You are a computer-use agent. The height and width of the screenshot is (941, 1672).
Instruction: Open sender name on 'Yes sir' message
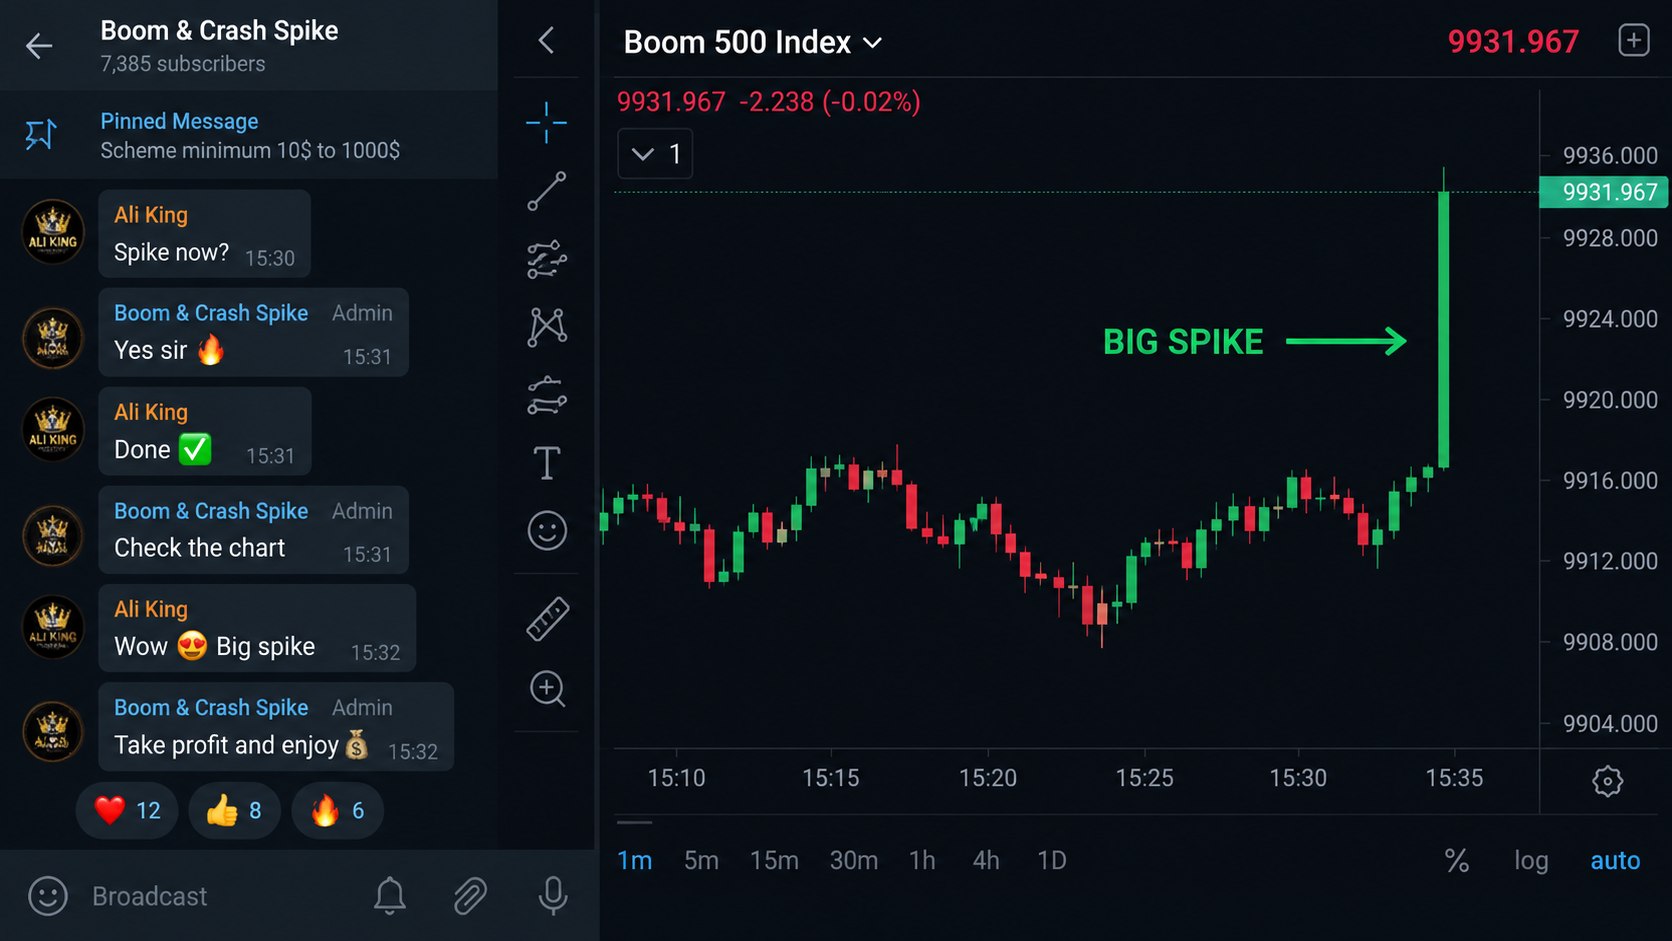211,313
